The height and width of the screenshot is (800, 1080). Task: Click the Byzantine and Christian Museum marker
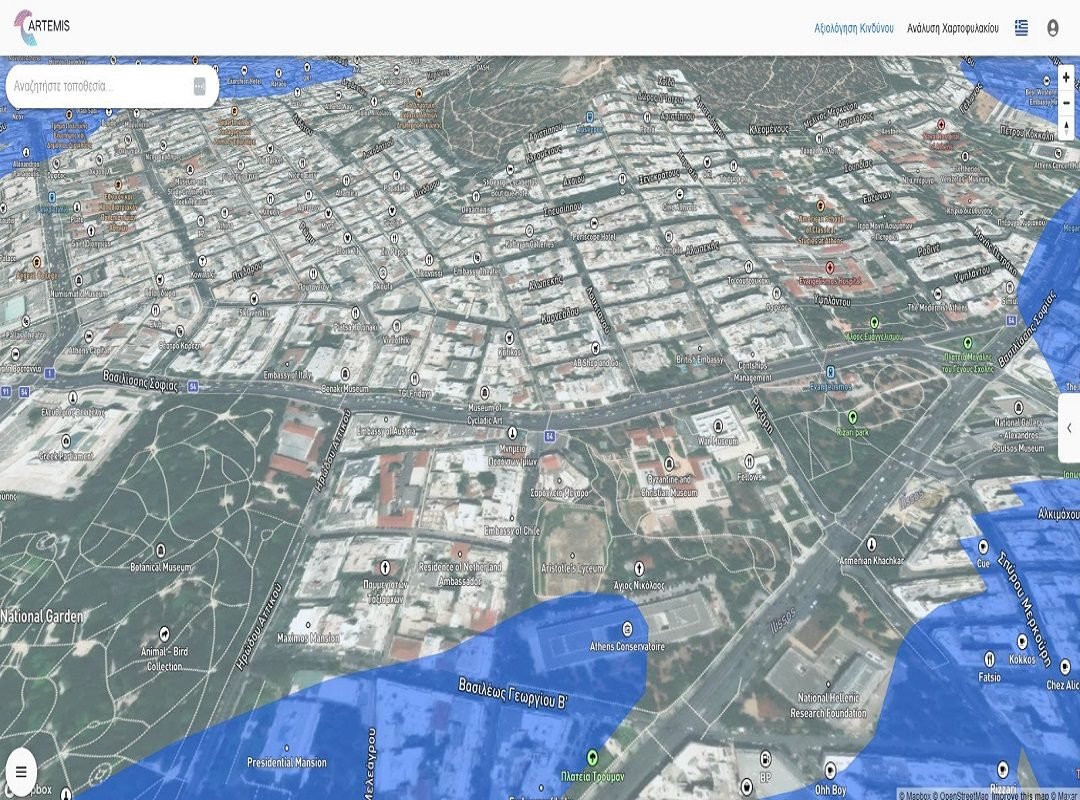(669, 464)
